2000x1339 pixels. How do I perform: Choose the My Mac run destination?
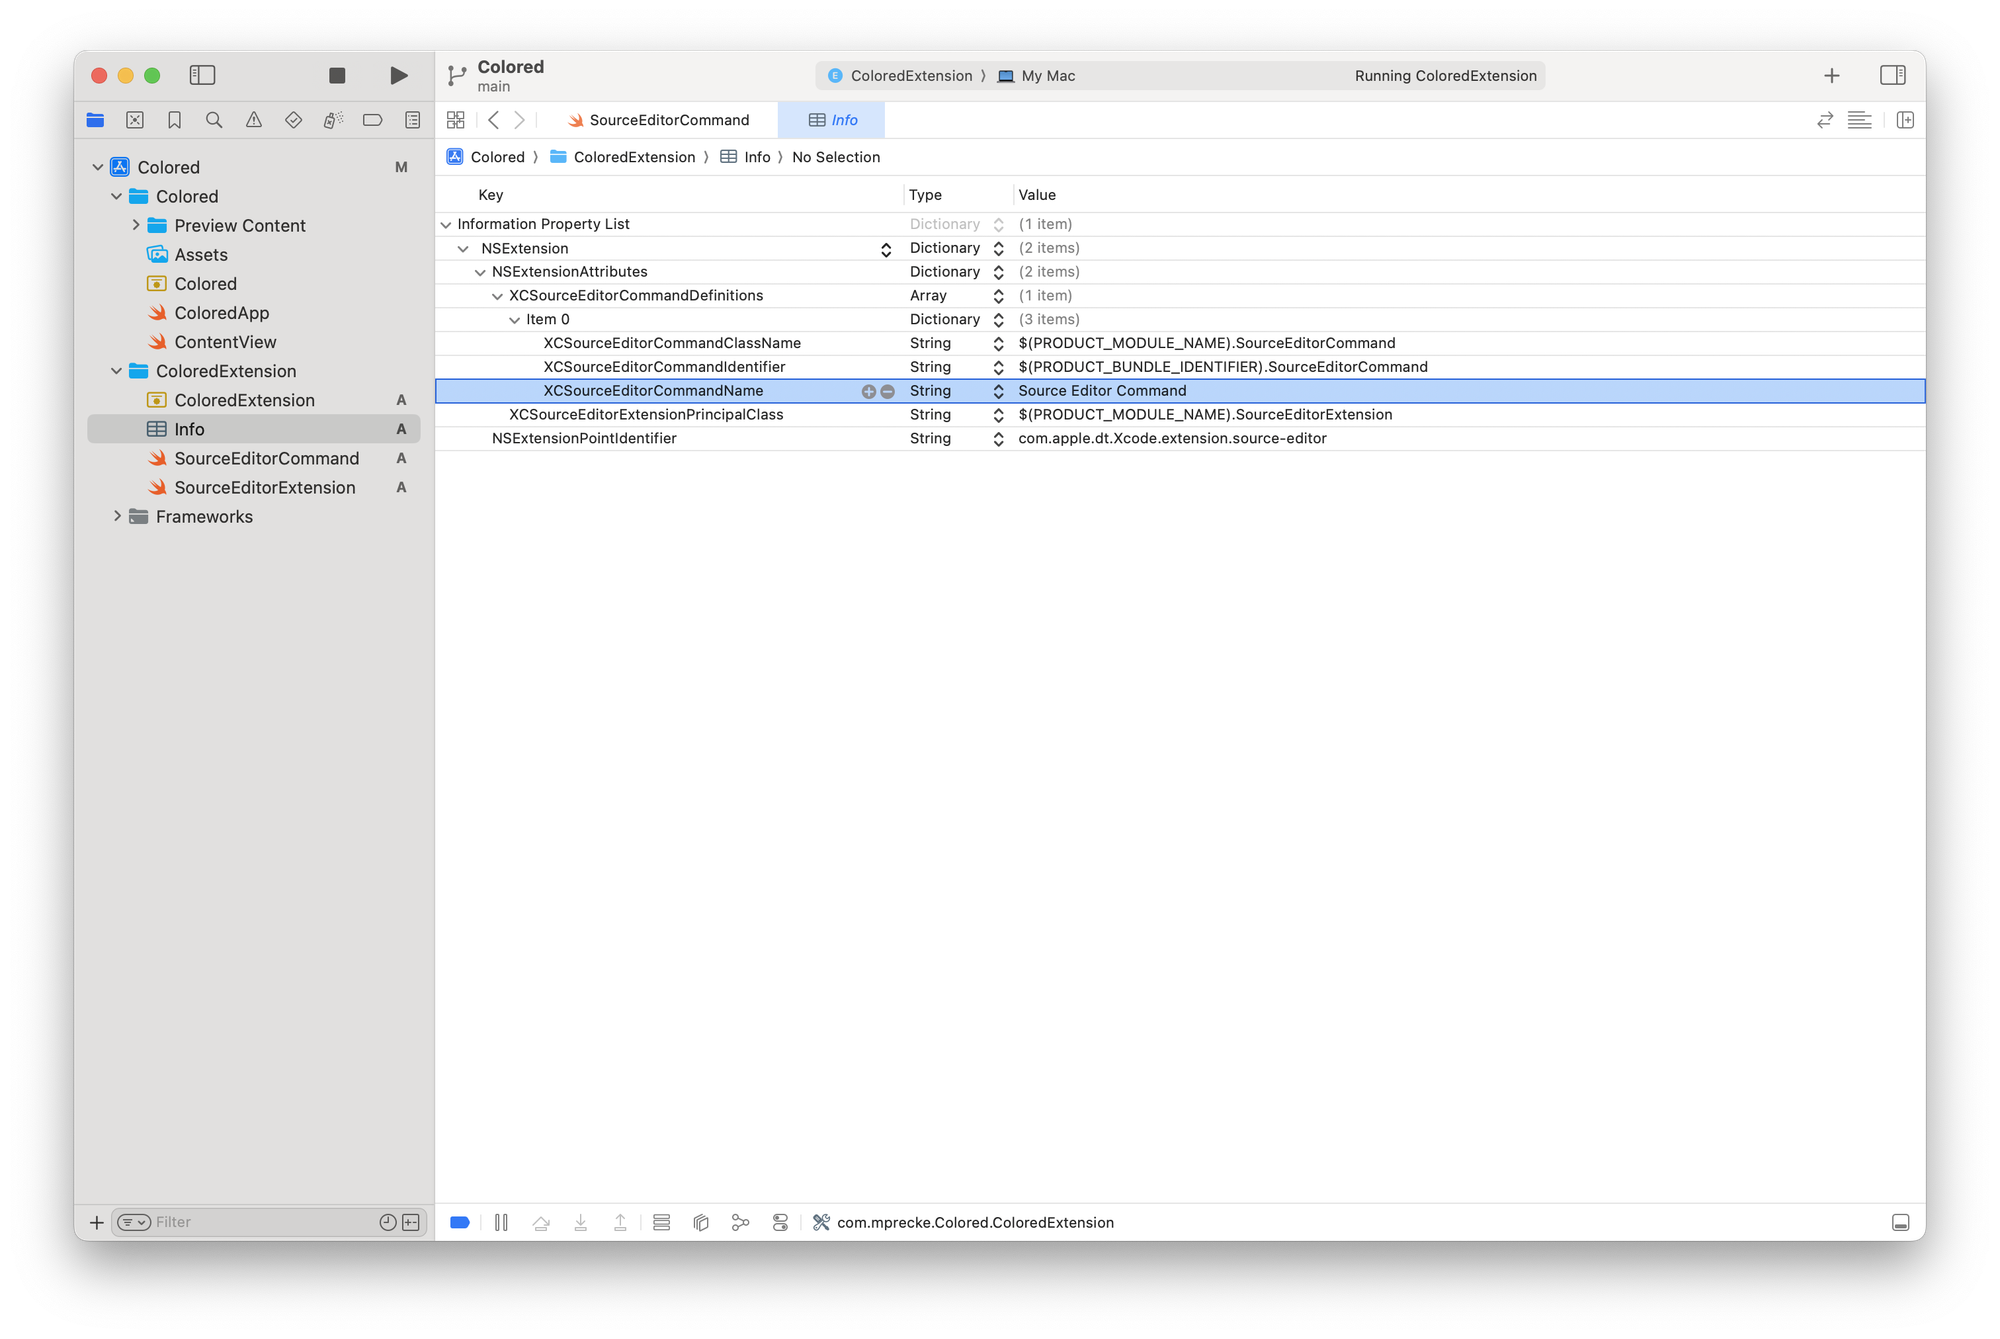[x=1036, y=76]
